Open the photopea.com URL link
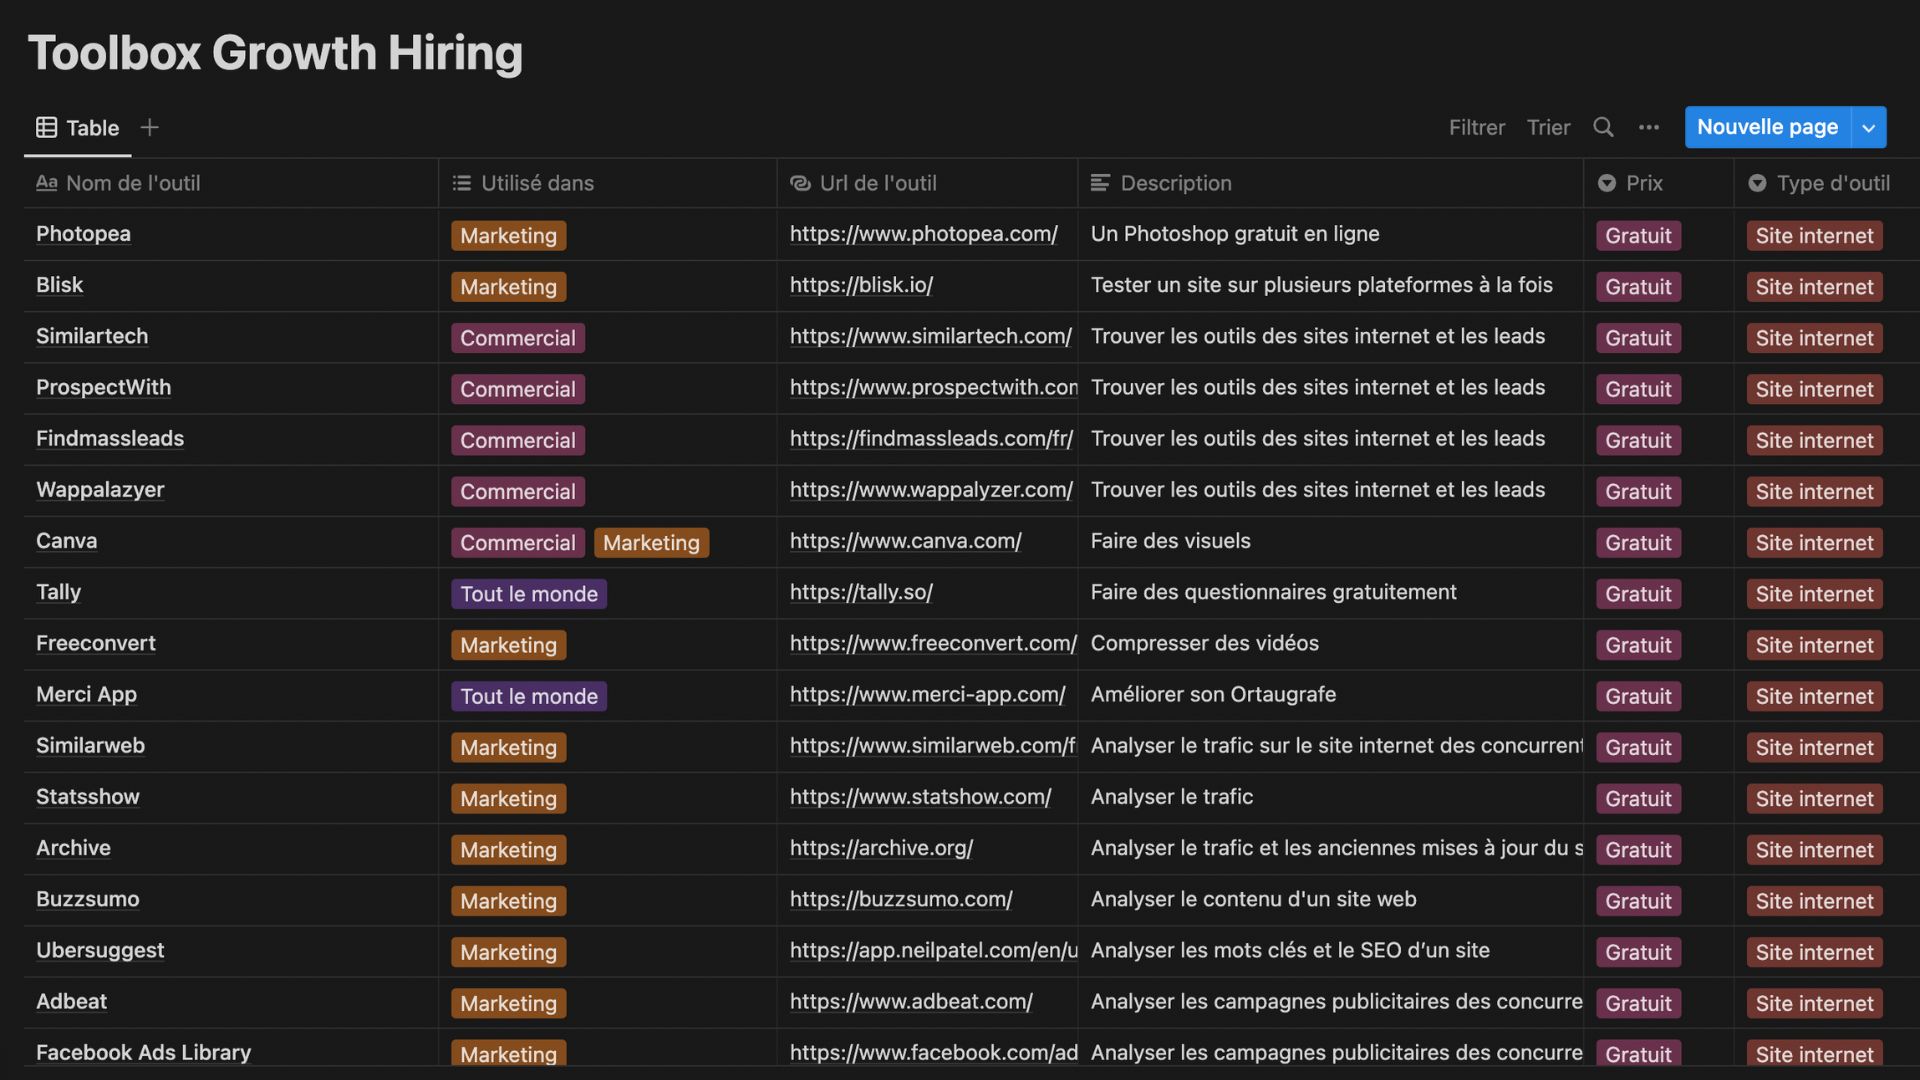 tap(923, 234)
